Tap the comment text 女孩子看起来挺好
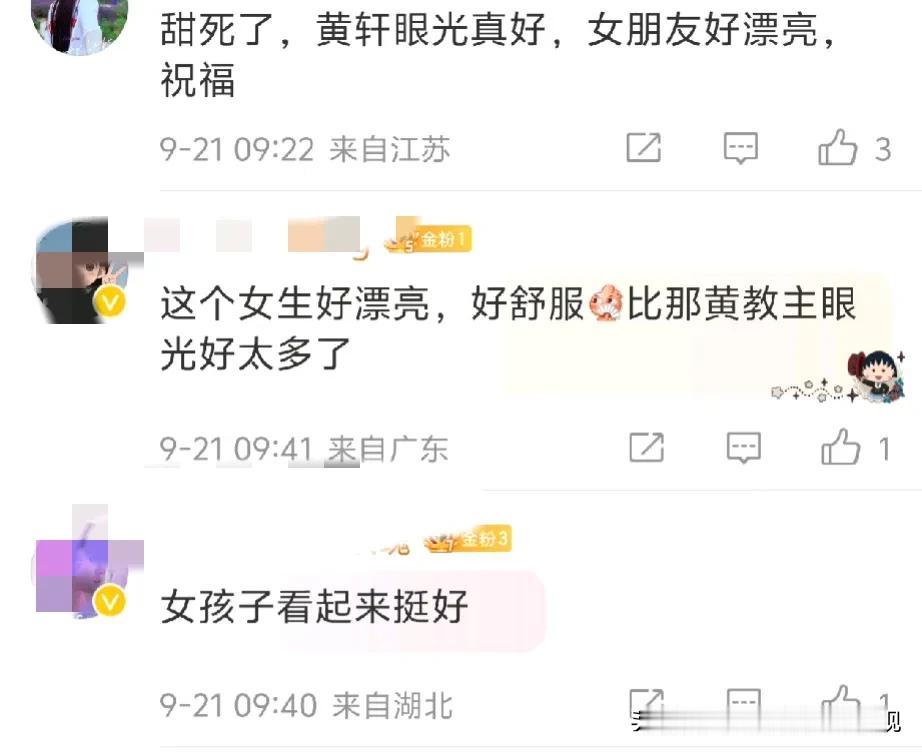The height and width of the screenshot is (754, 922). (x=315, y=606)
